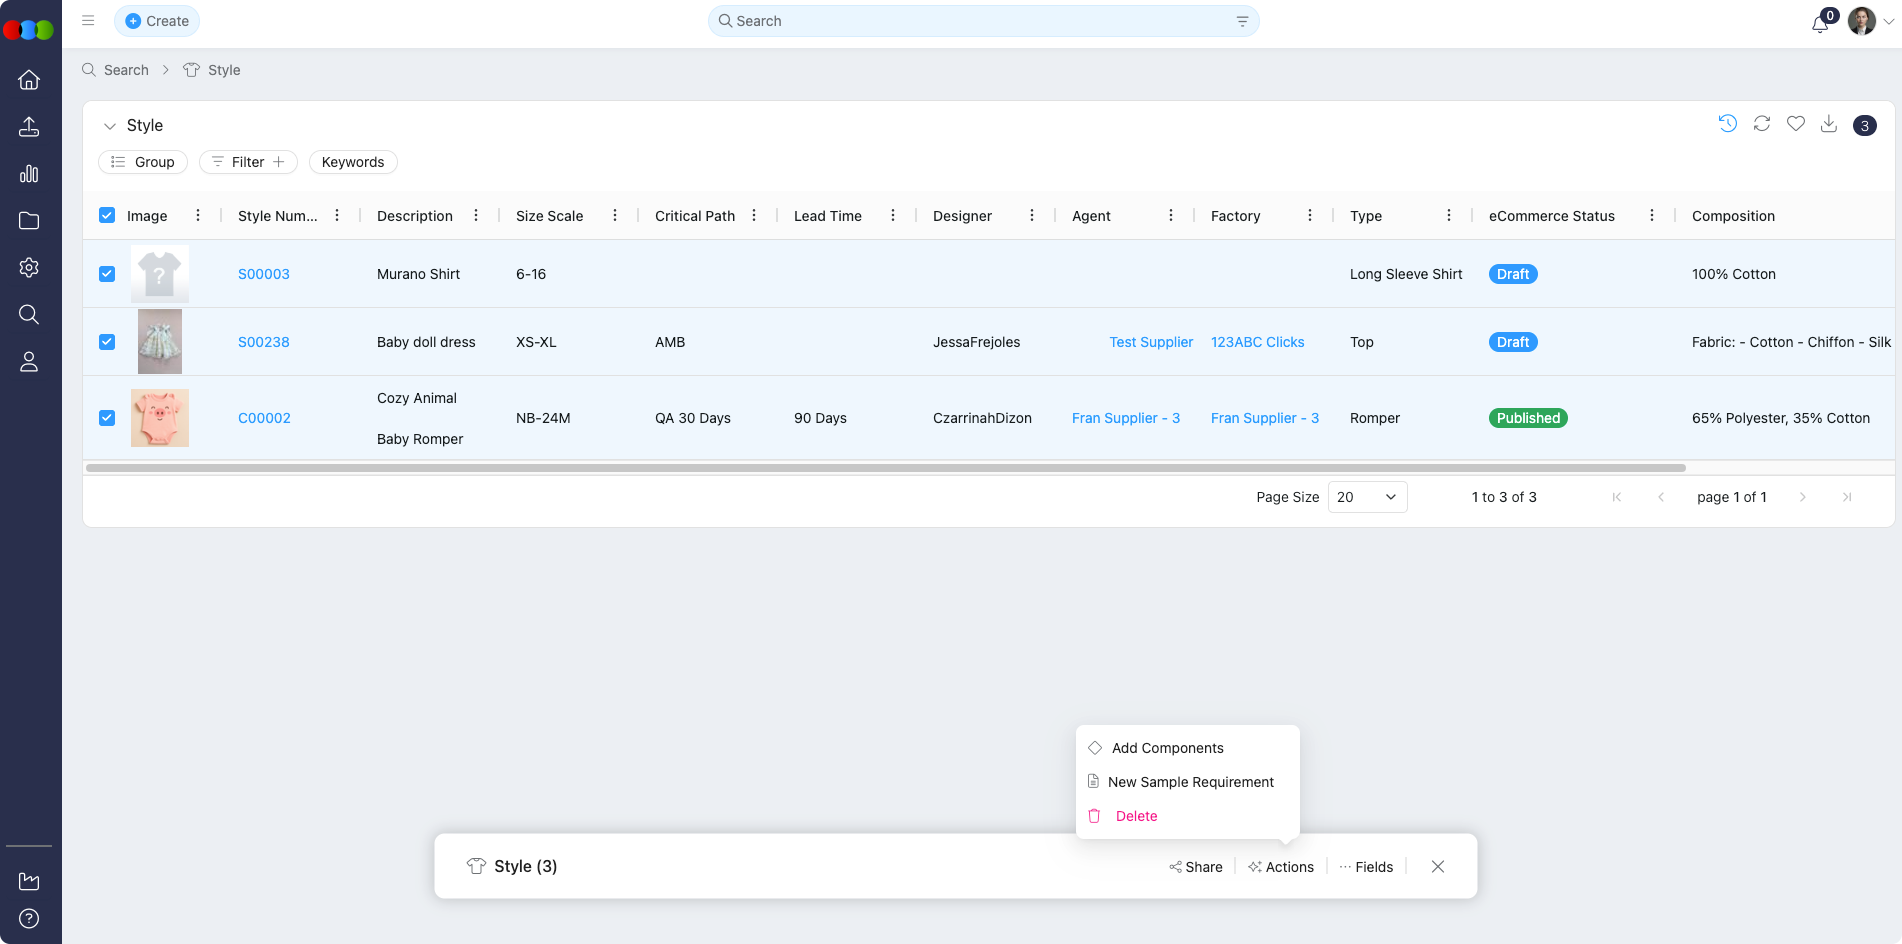Screen dimensions: 1902x944
Task: Uncheck the C00002 row checkbox
Action: tap(107, 418)
